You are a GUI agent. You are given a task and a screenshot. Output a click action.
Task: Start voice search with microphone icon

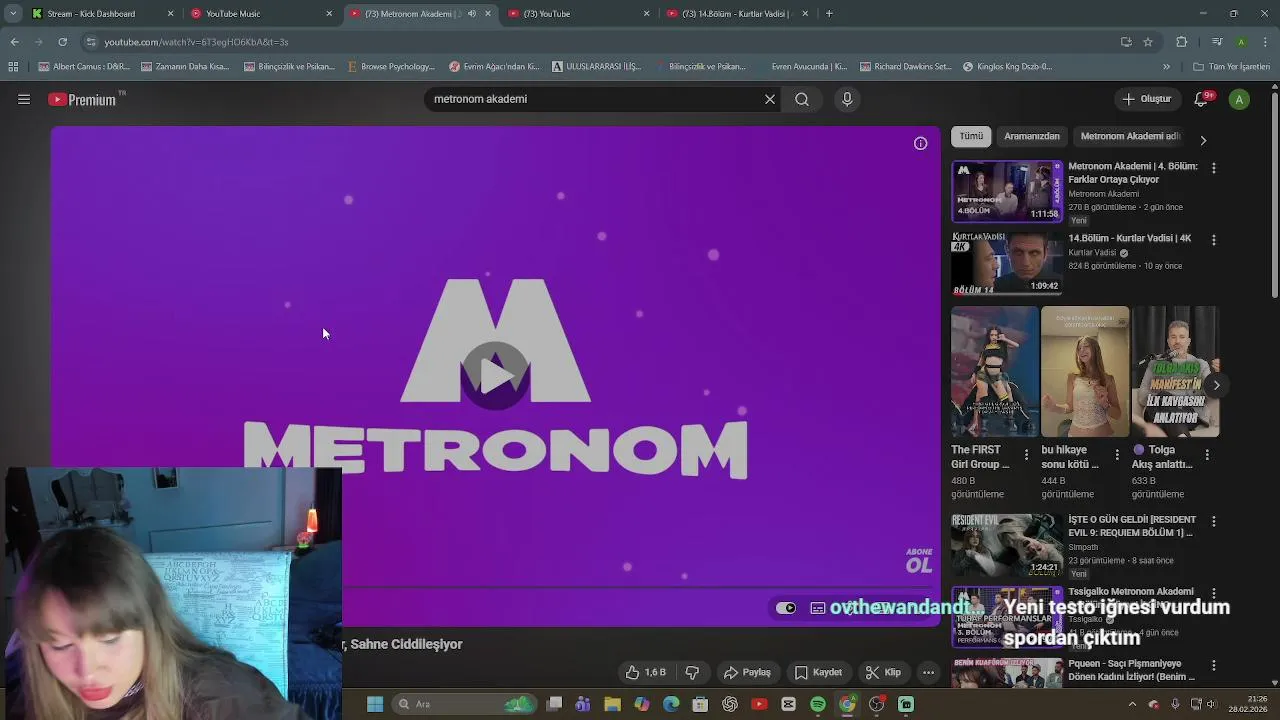point(847,99)
